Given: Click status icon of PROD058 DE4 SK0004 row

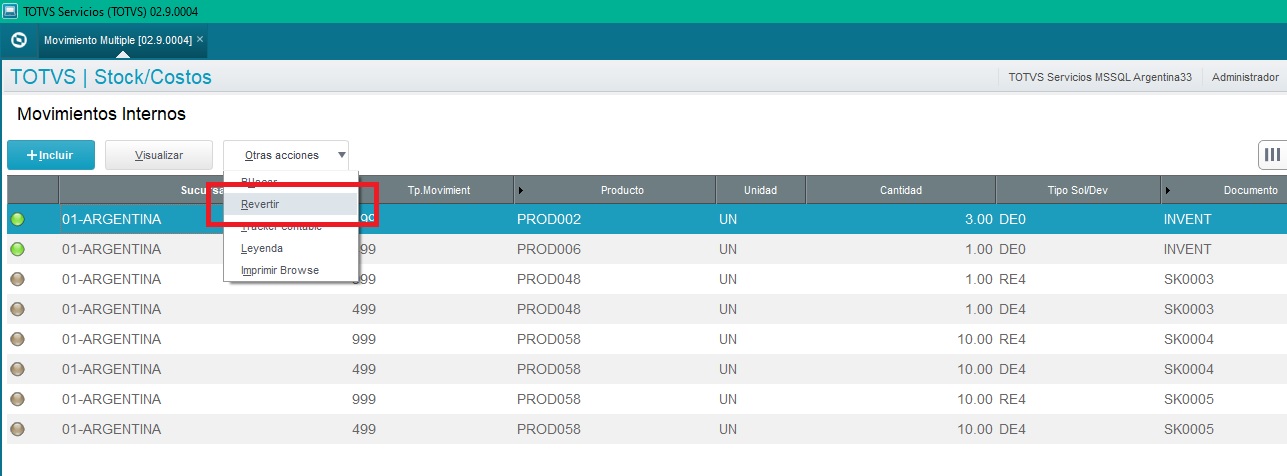Looking at the screenshot, I should [x=17, y=369].
